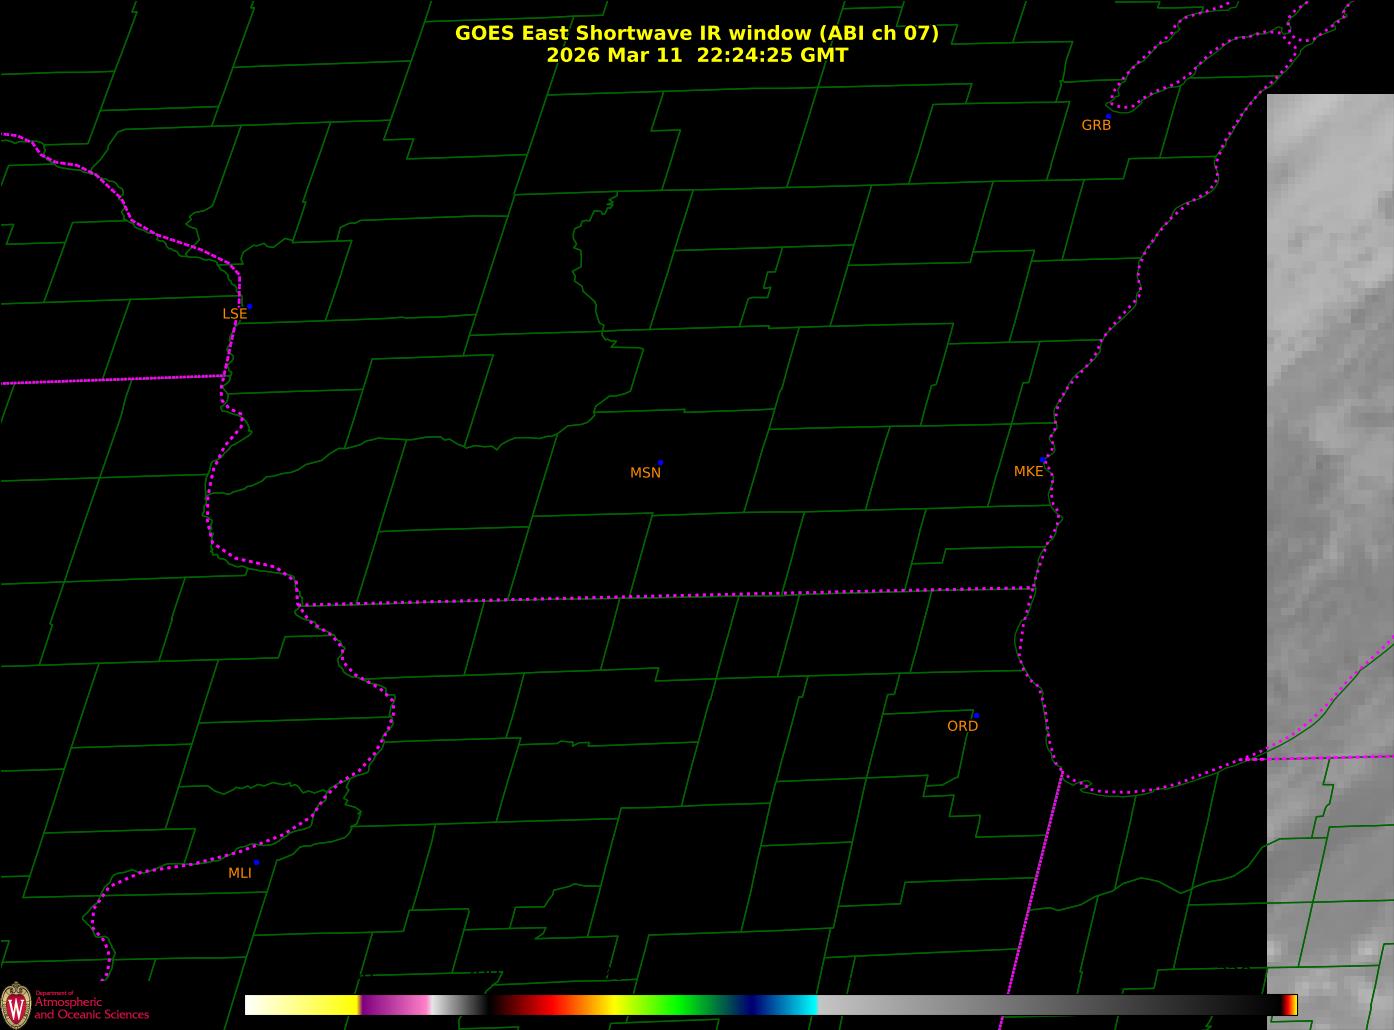Click the MKE station label

(1028, 471)
